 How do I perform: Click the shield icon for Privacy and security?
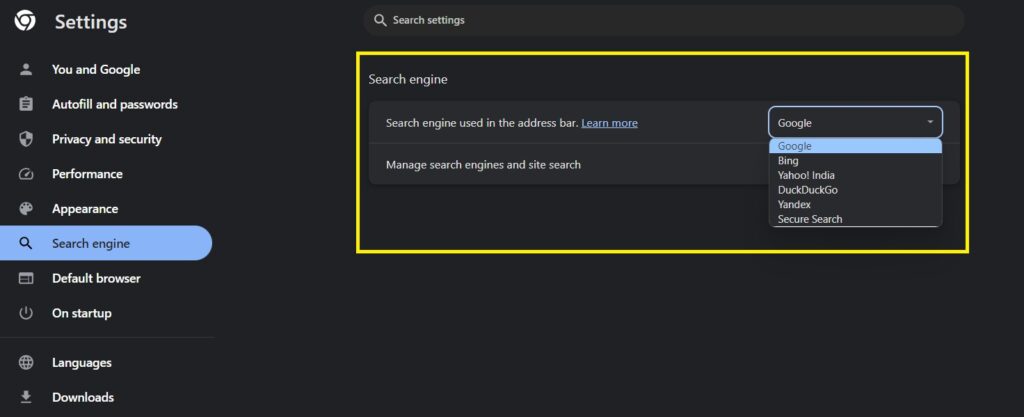[x=26, y=139]
